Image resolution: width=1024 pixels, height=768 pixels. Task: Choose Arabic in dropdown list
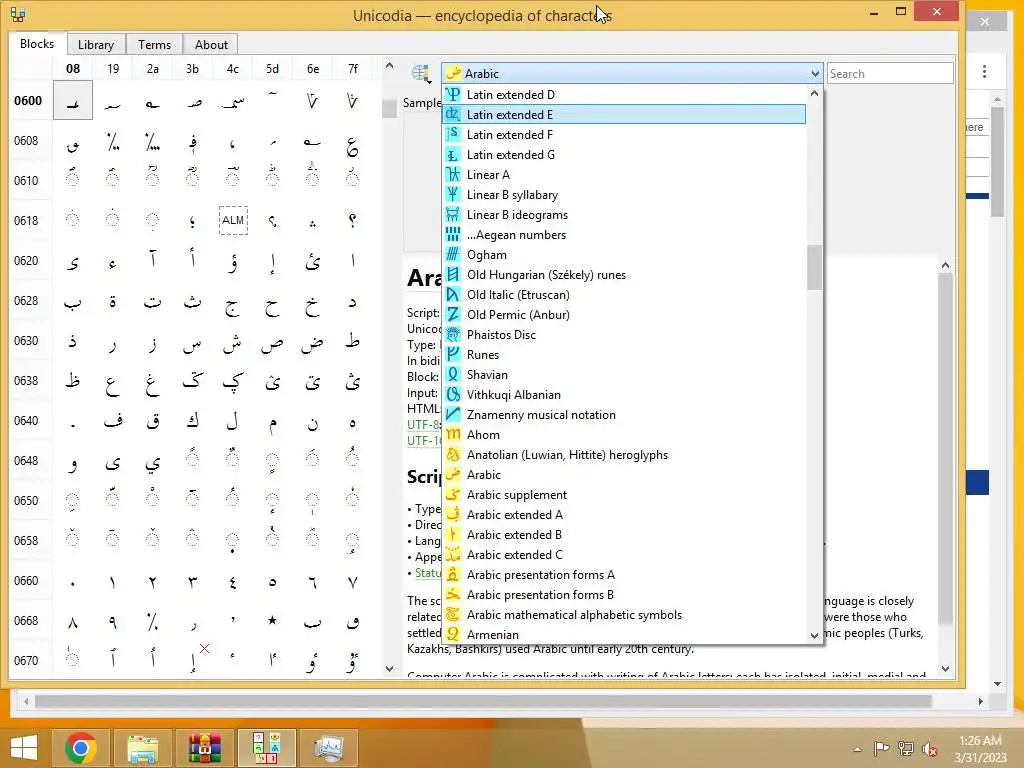click(x=624, y=475)
